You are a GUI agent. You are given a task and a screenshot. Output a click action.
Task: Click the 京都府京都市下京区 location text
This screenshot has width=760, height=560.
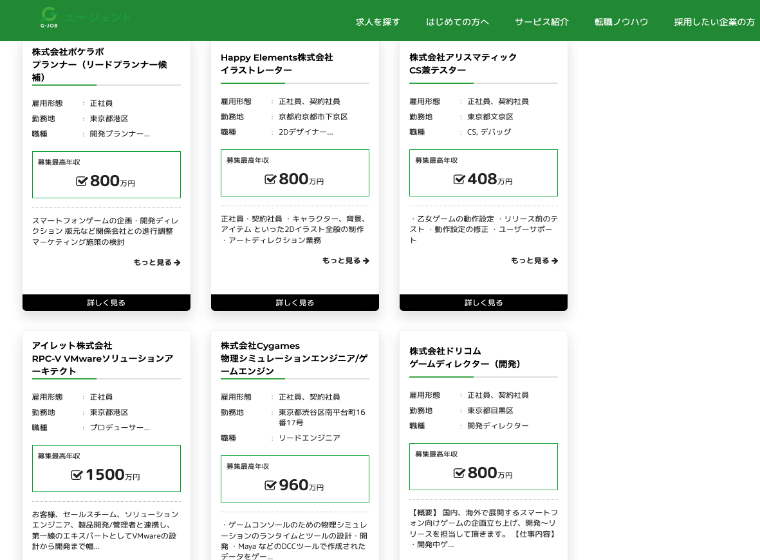tap(313, 117)
